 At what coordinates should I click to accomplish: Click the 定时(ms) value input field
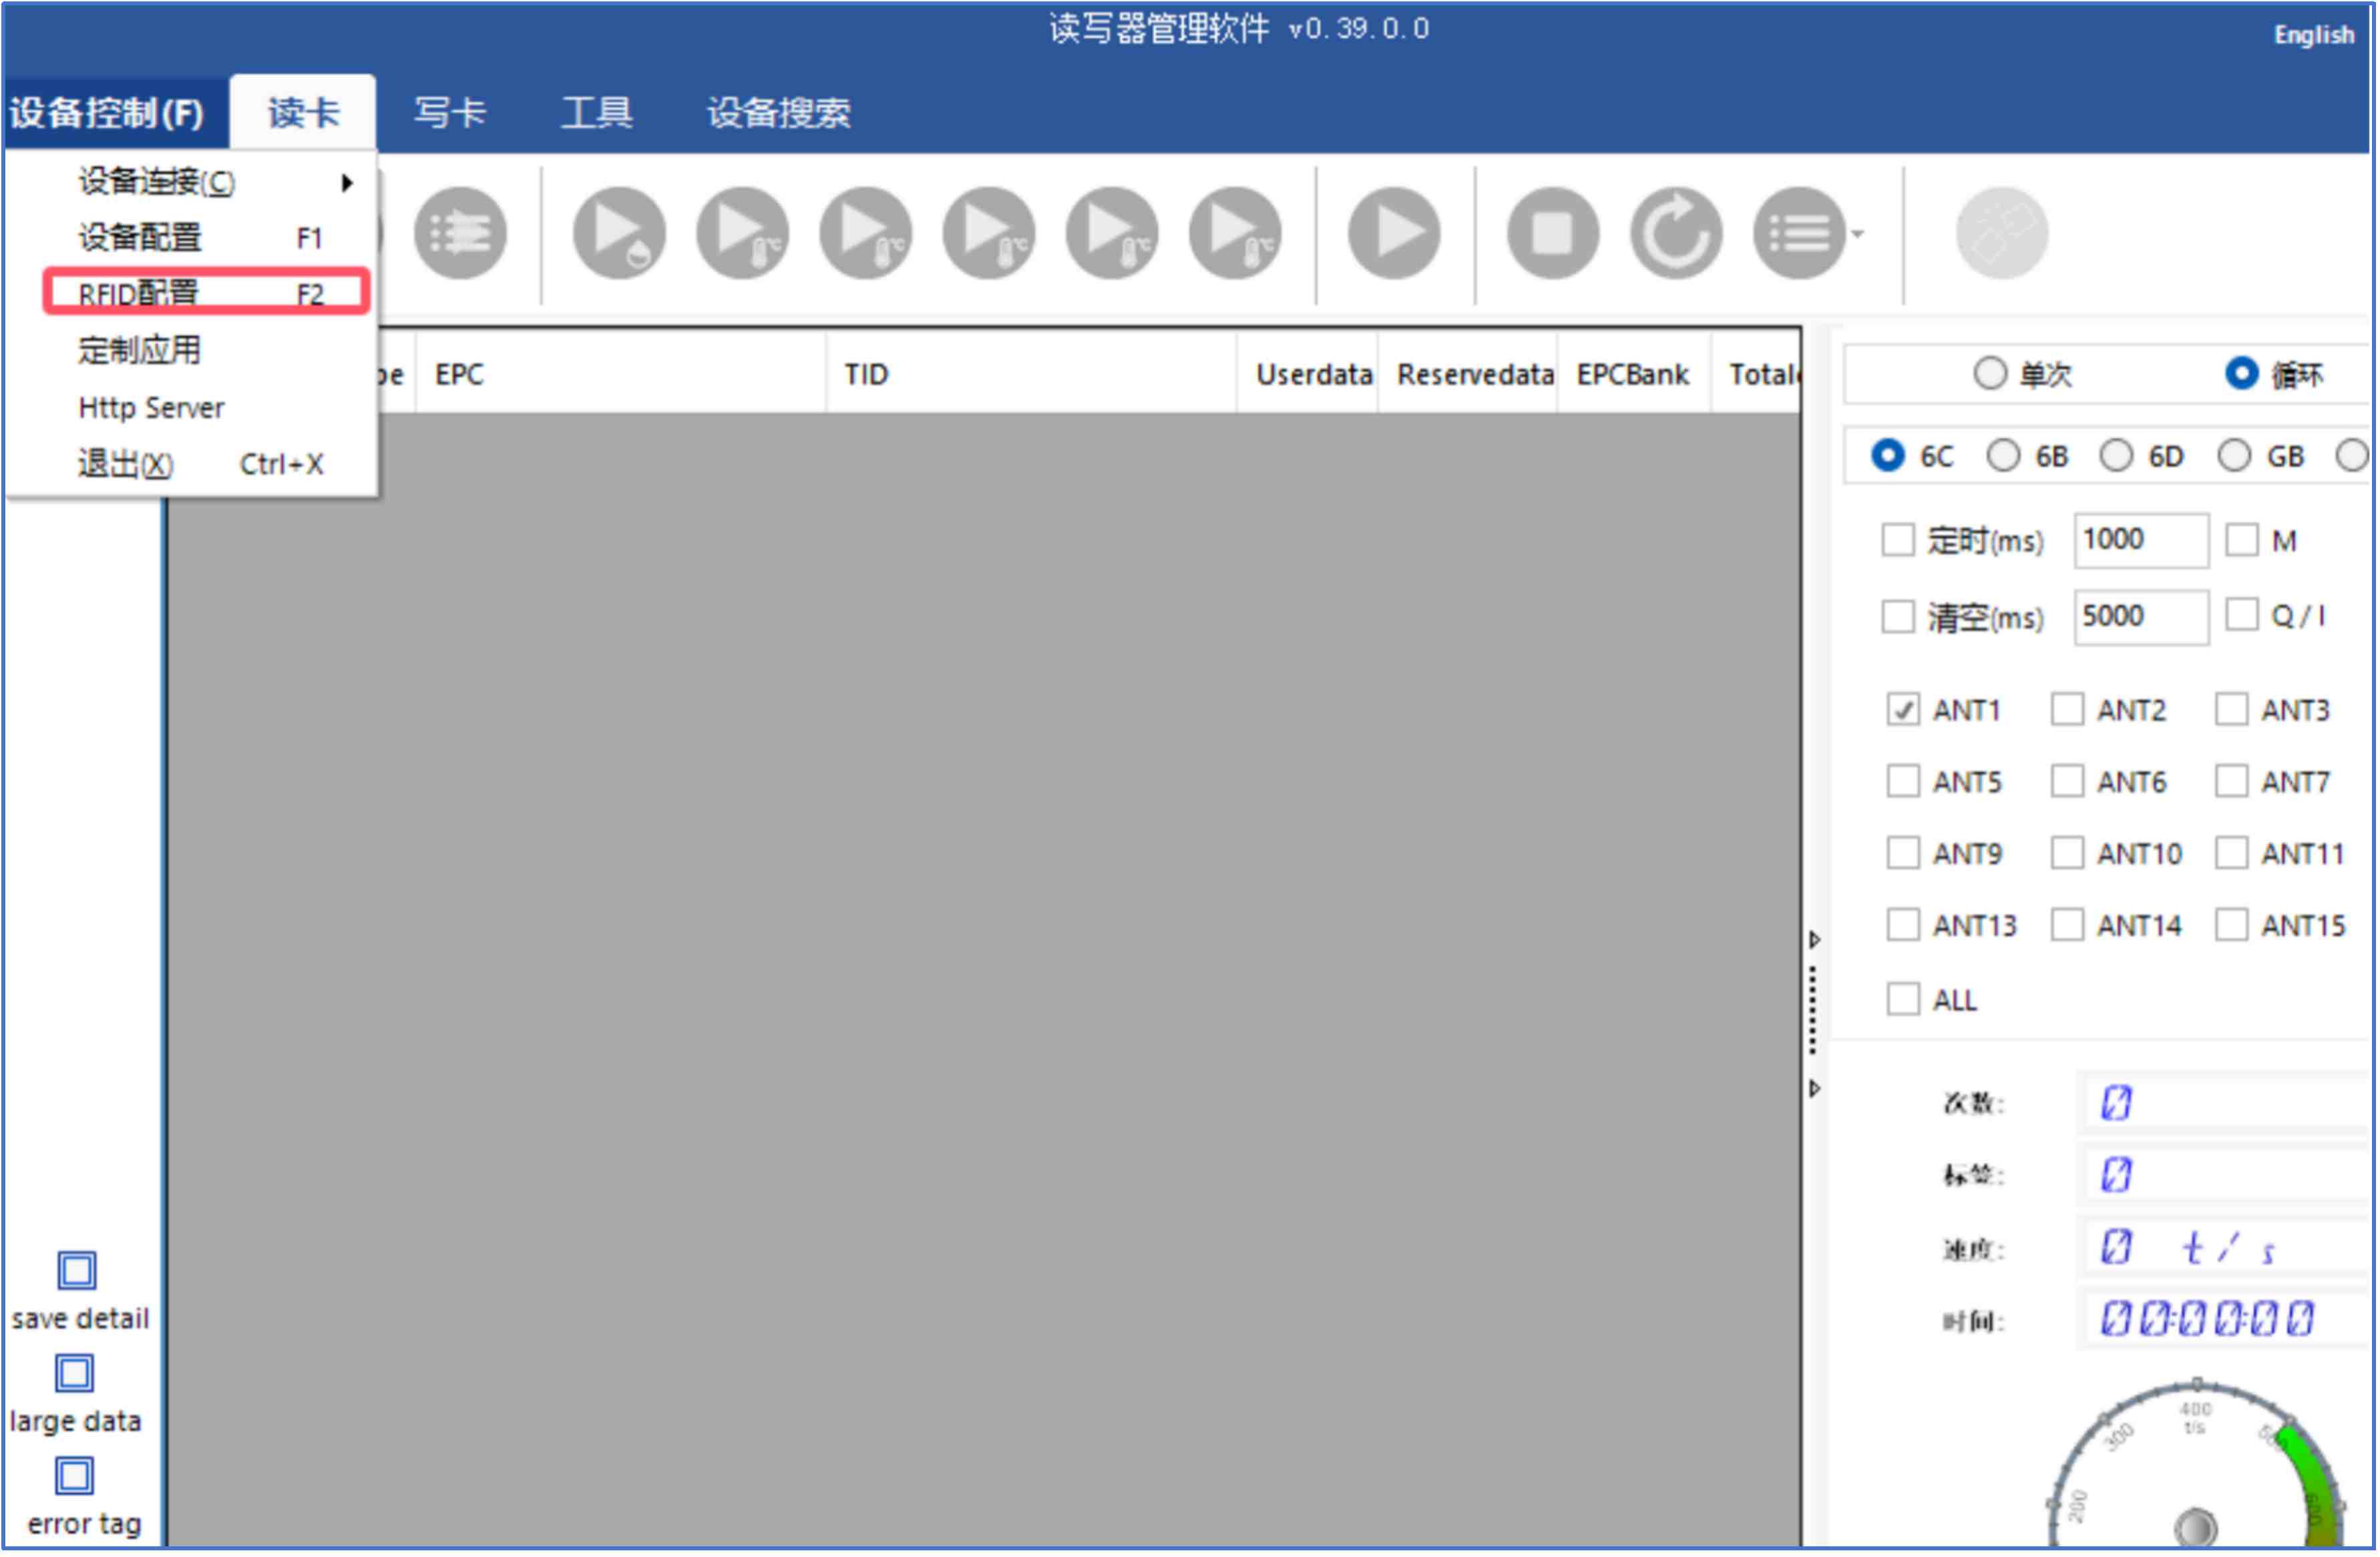click(2140, 540)
